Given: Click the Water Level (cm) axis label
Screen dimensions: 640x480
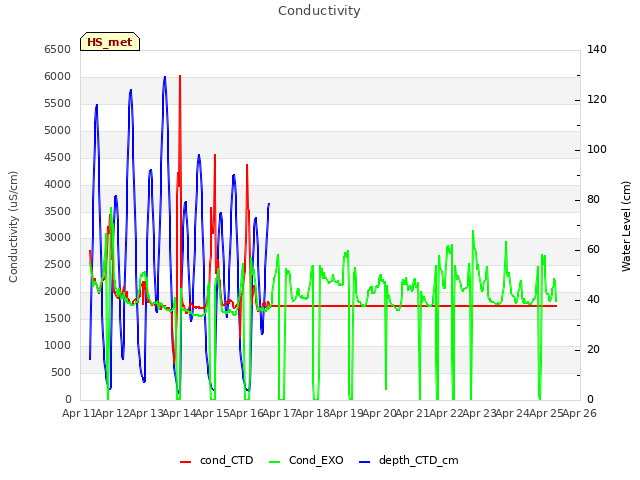Looking at the screenshot, I should (626, 227).
